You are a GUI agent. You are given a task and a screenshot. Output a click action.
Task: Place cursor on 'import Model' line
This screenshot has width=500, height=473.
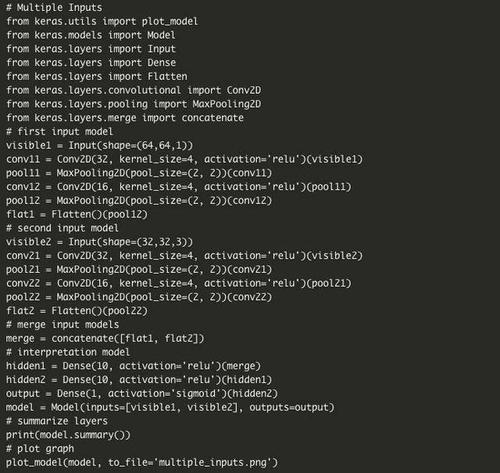91,35
